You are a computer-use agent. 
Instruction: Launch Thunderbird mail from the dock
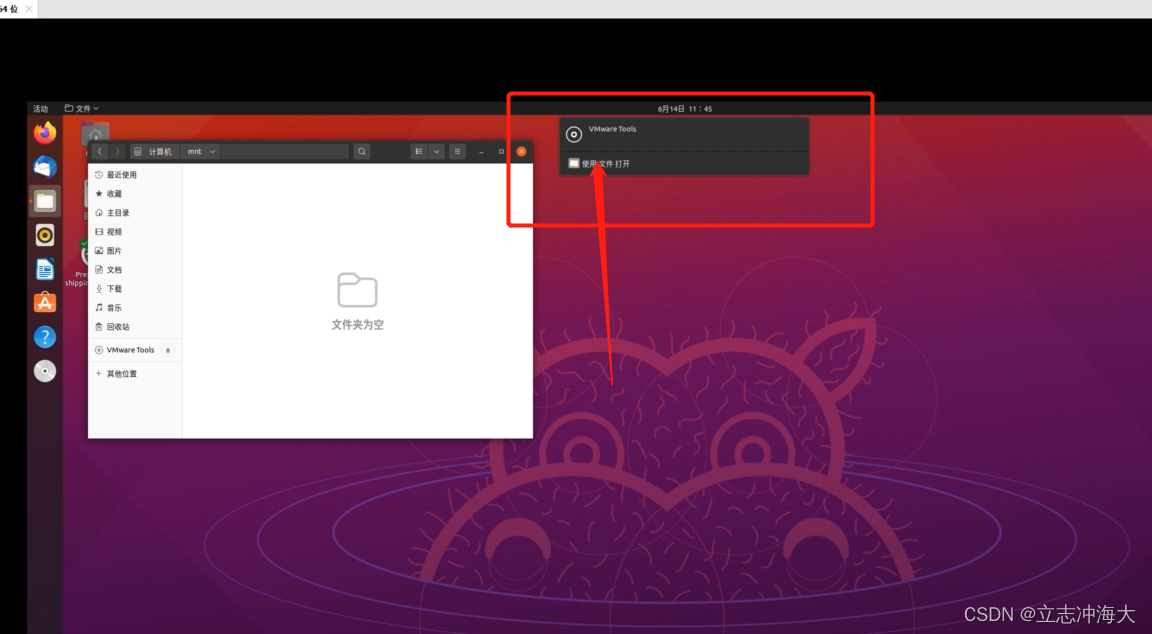pyautogui.click(x=45, y=167)
